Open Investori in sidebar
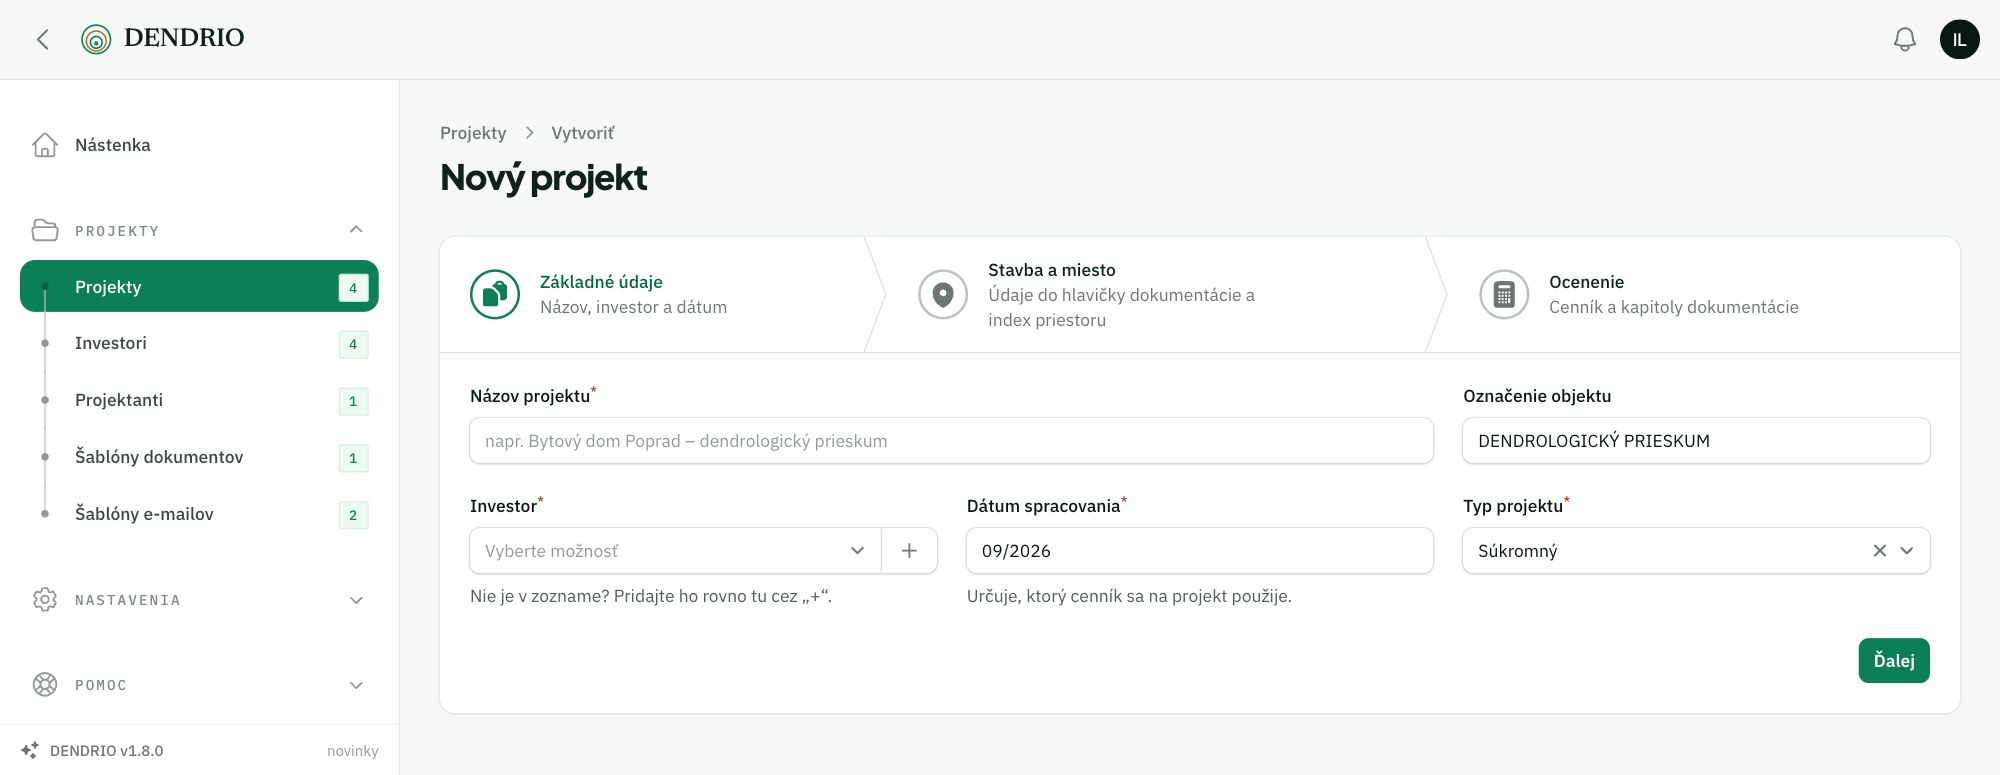The height and width of the screenshot is (775, 2000). coord(199,343)
